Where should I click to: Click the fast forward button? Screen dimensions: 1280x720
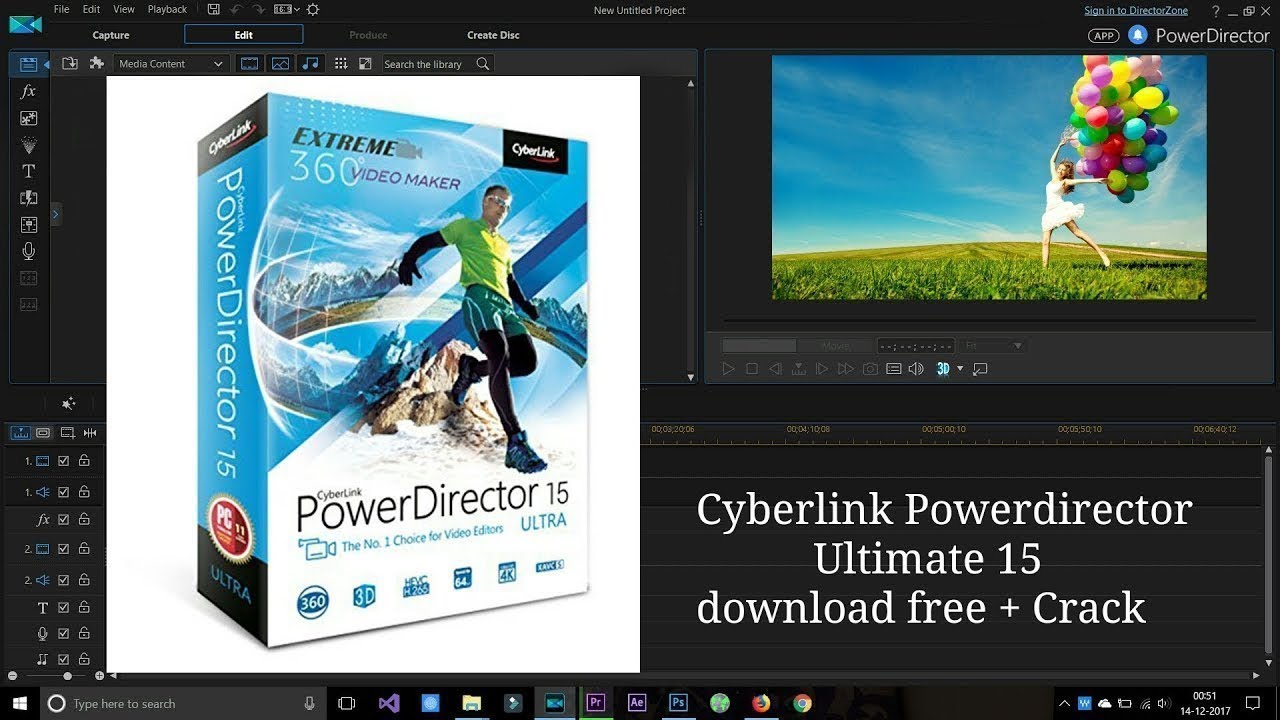(846, 369)
